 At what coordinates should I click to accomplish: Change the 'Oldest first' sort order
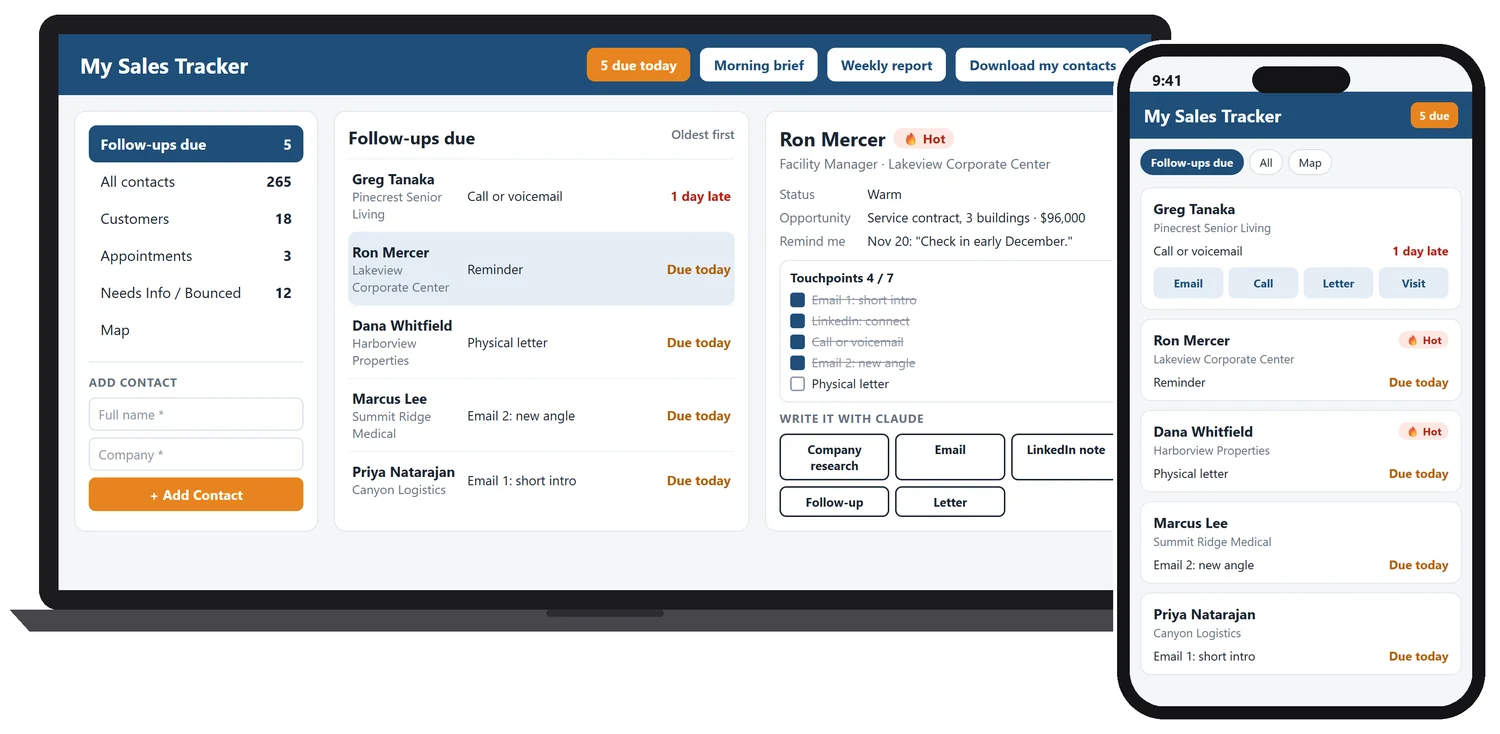pyautogui.click(x=702, y=135)
